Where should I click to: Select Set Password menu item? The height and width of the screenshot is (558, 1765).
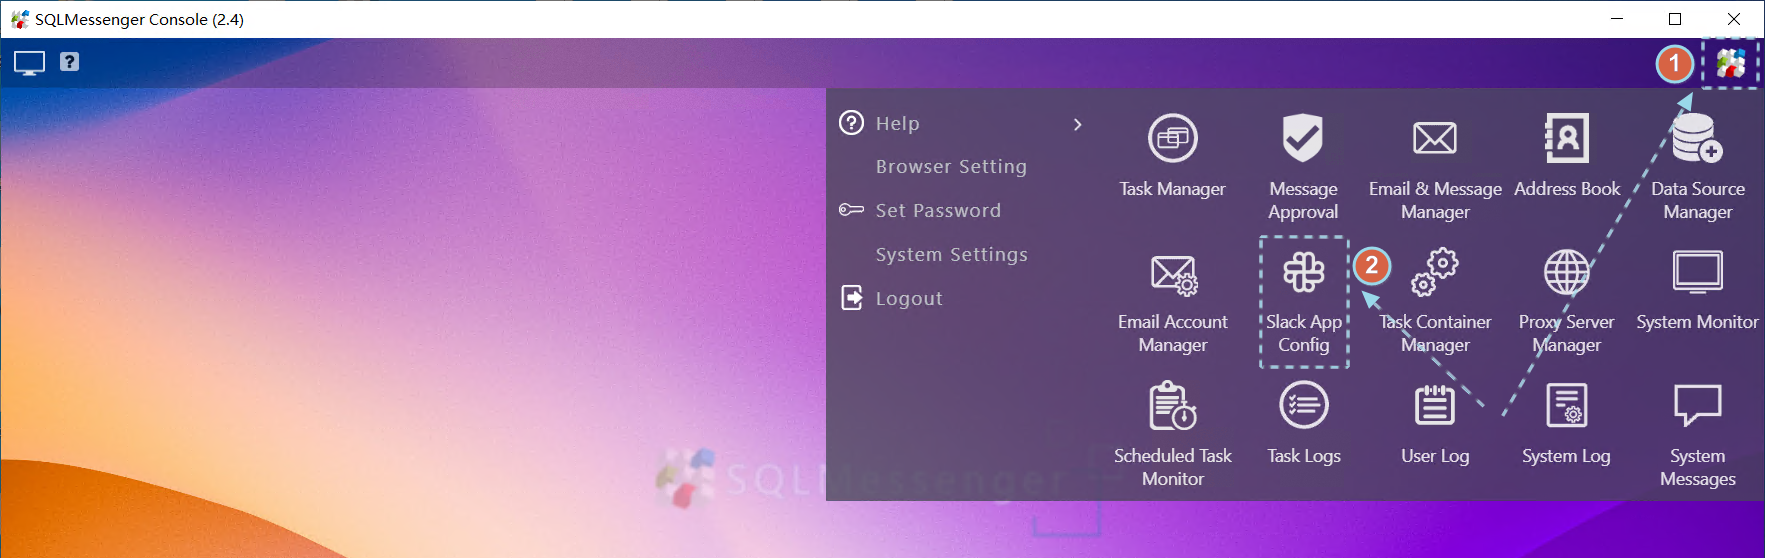click(x=938, y=211)
